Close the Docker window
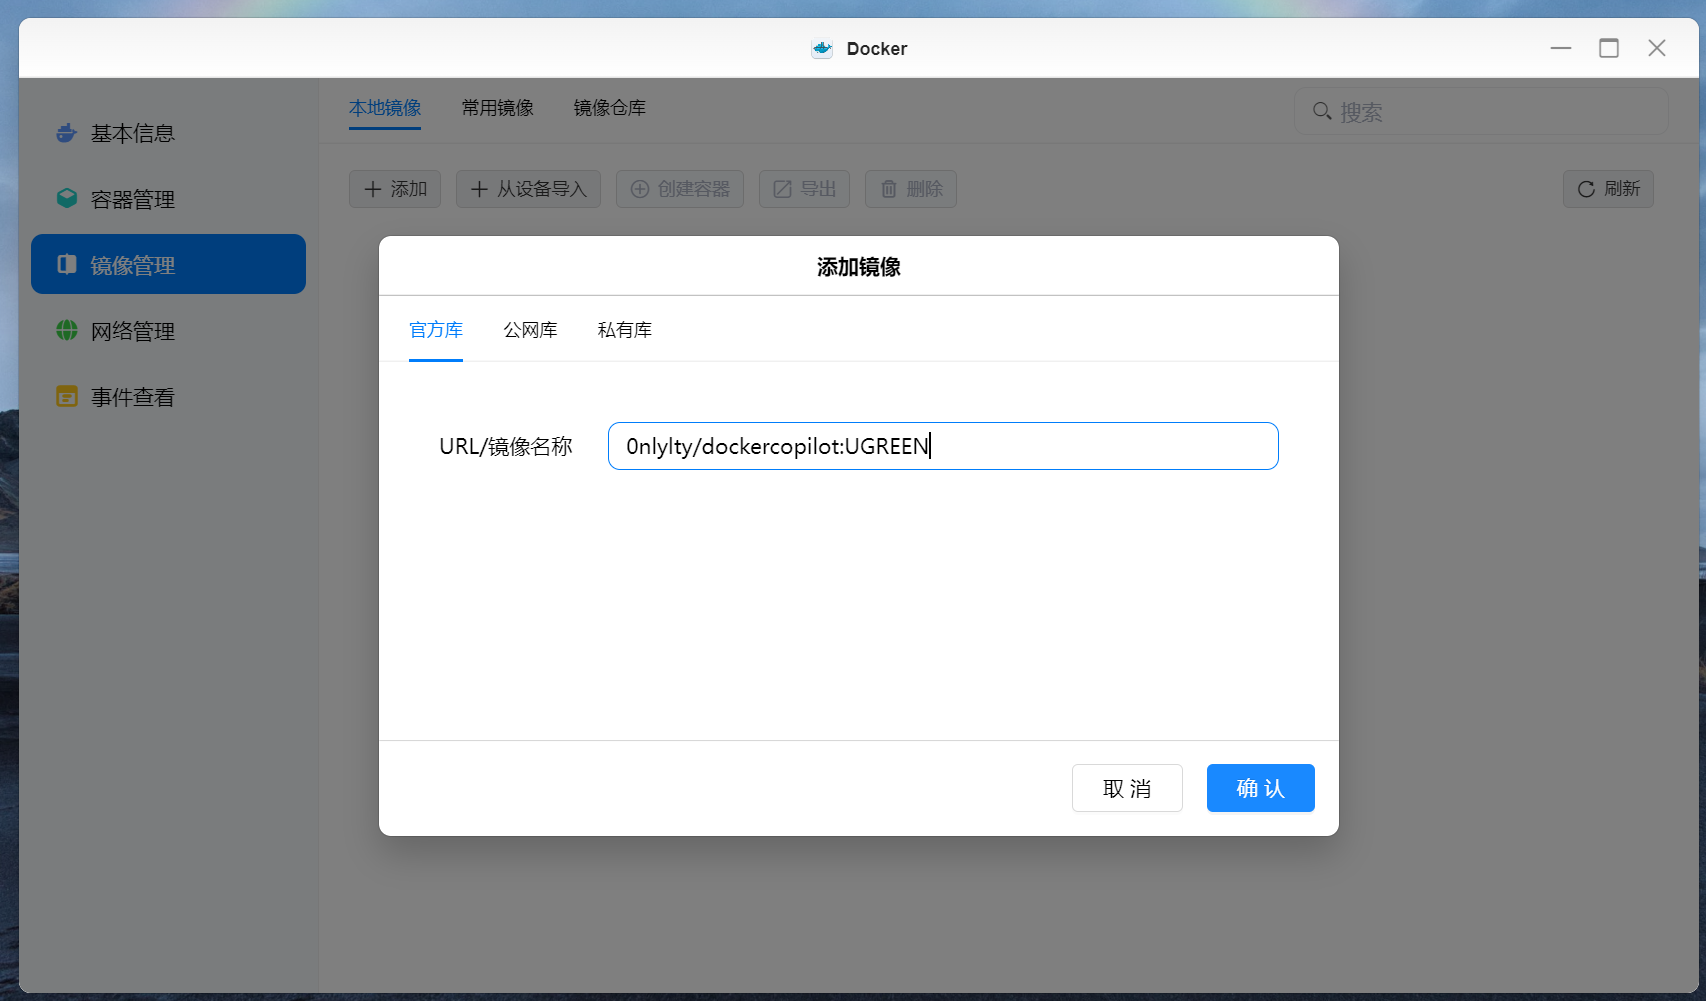 (1657, 48)
